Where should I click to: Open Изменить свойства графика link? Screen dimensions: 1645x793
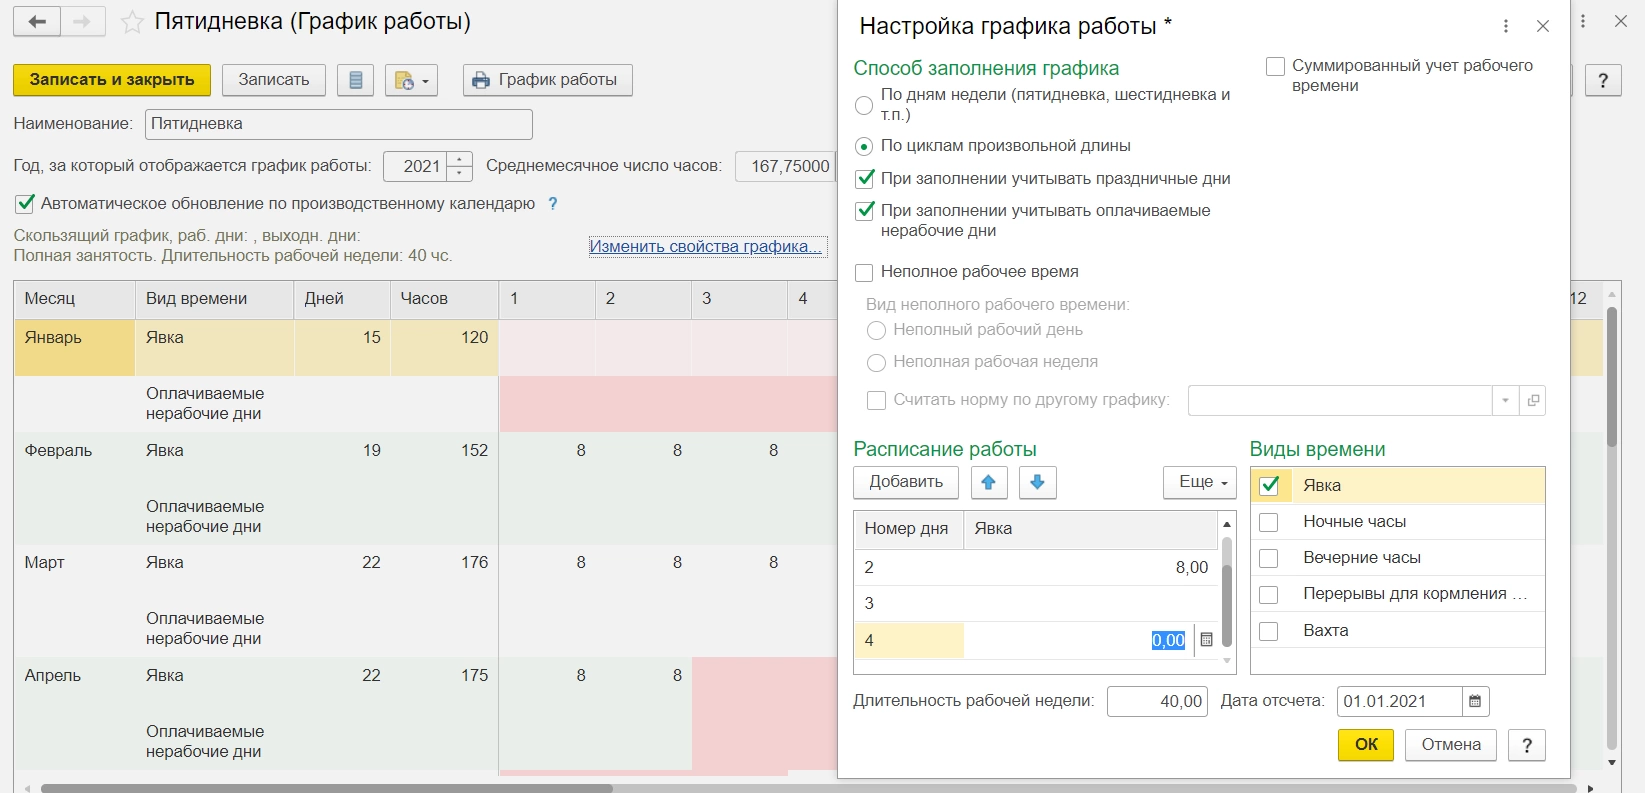point(705,247)
